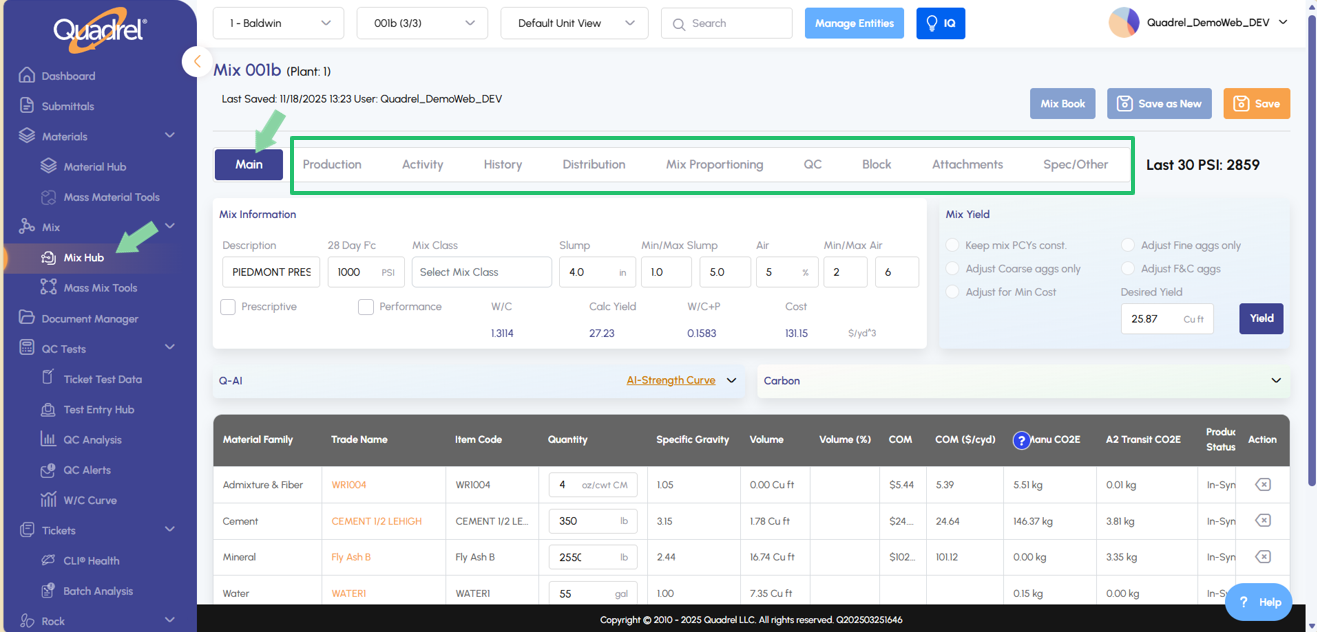Image resolution: width=1317 pixels, height=632 pixels.
Task: Open the 1 - Baldwin plant dropdown
Action: click(278, 23)
